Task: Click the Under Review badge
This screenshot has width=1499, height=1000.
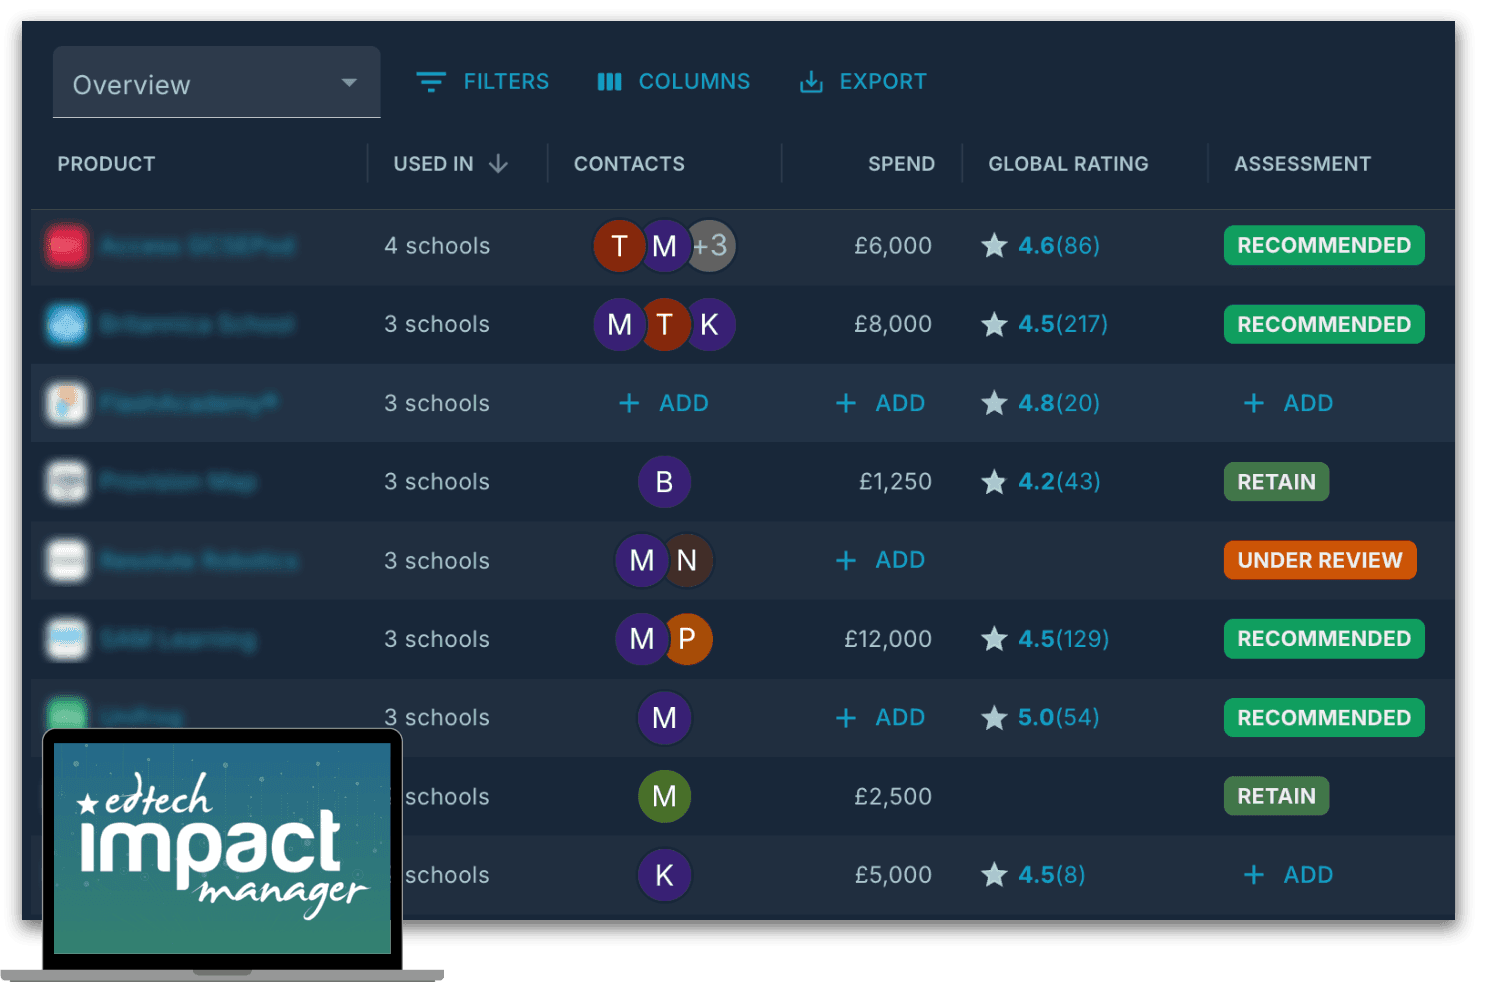Action: tap(1320, 560)
